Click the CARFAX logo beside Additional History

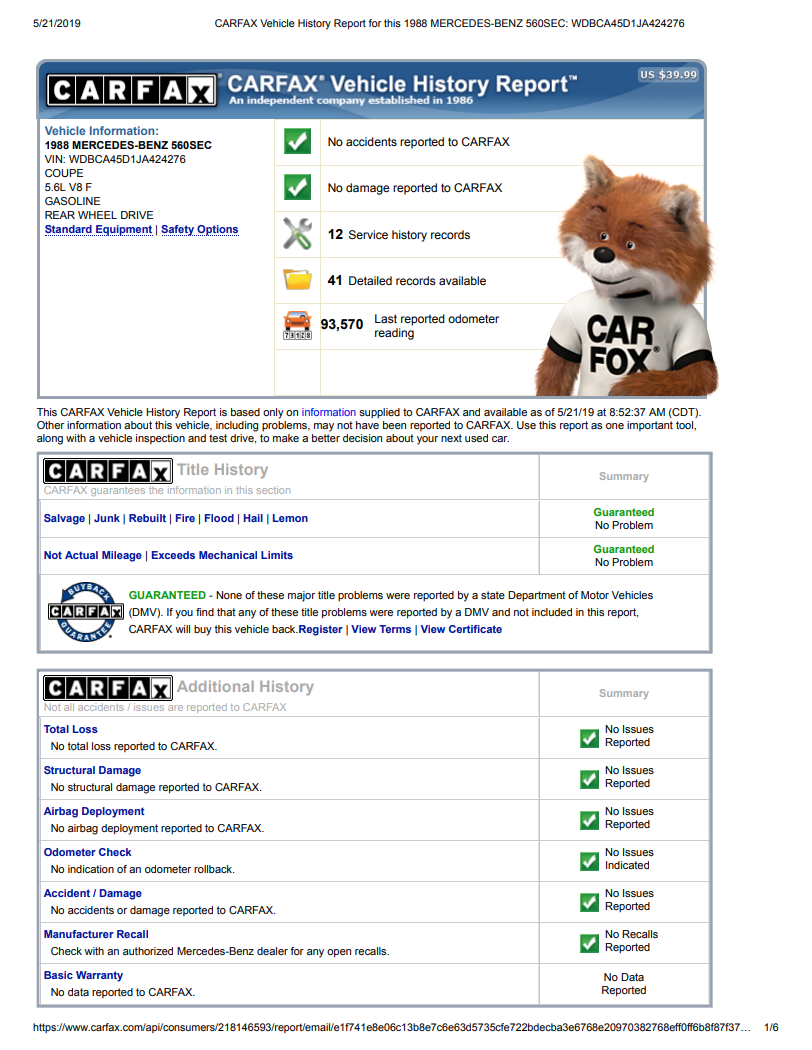click(107, 688)
